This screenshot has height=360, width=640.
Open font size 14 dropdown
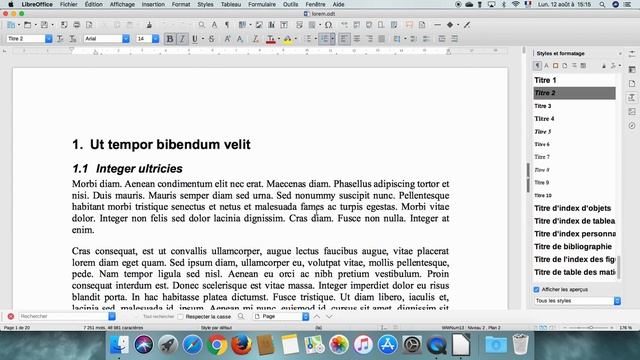[156, 39]
